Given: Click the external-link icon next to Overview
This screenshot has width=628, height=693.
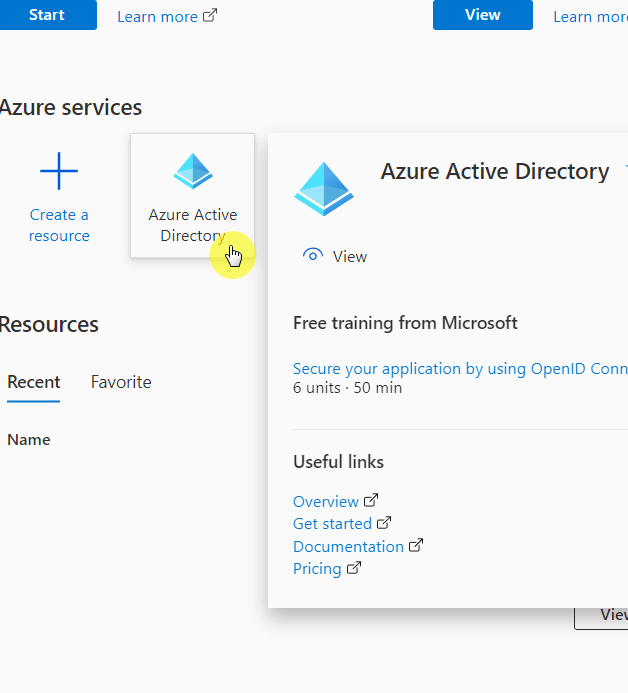Looking at the screenshot, I should click(x=371, y=500).
